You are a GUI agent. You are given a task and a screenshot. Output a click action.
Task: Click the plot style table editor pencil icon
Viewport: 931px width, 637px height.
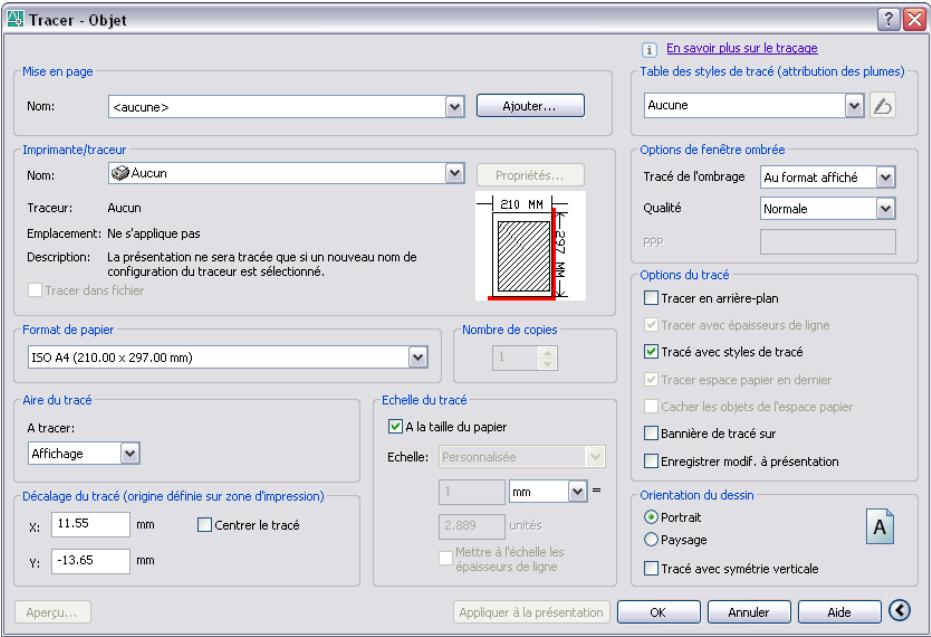(x=883, y=106)
